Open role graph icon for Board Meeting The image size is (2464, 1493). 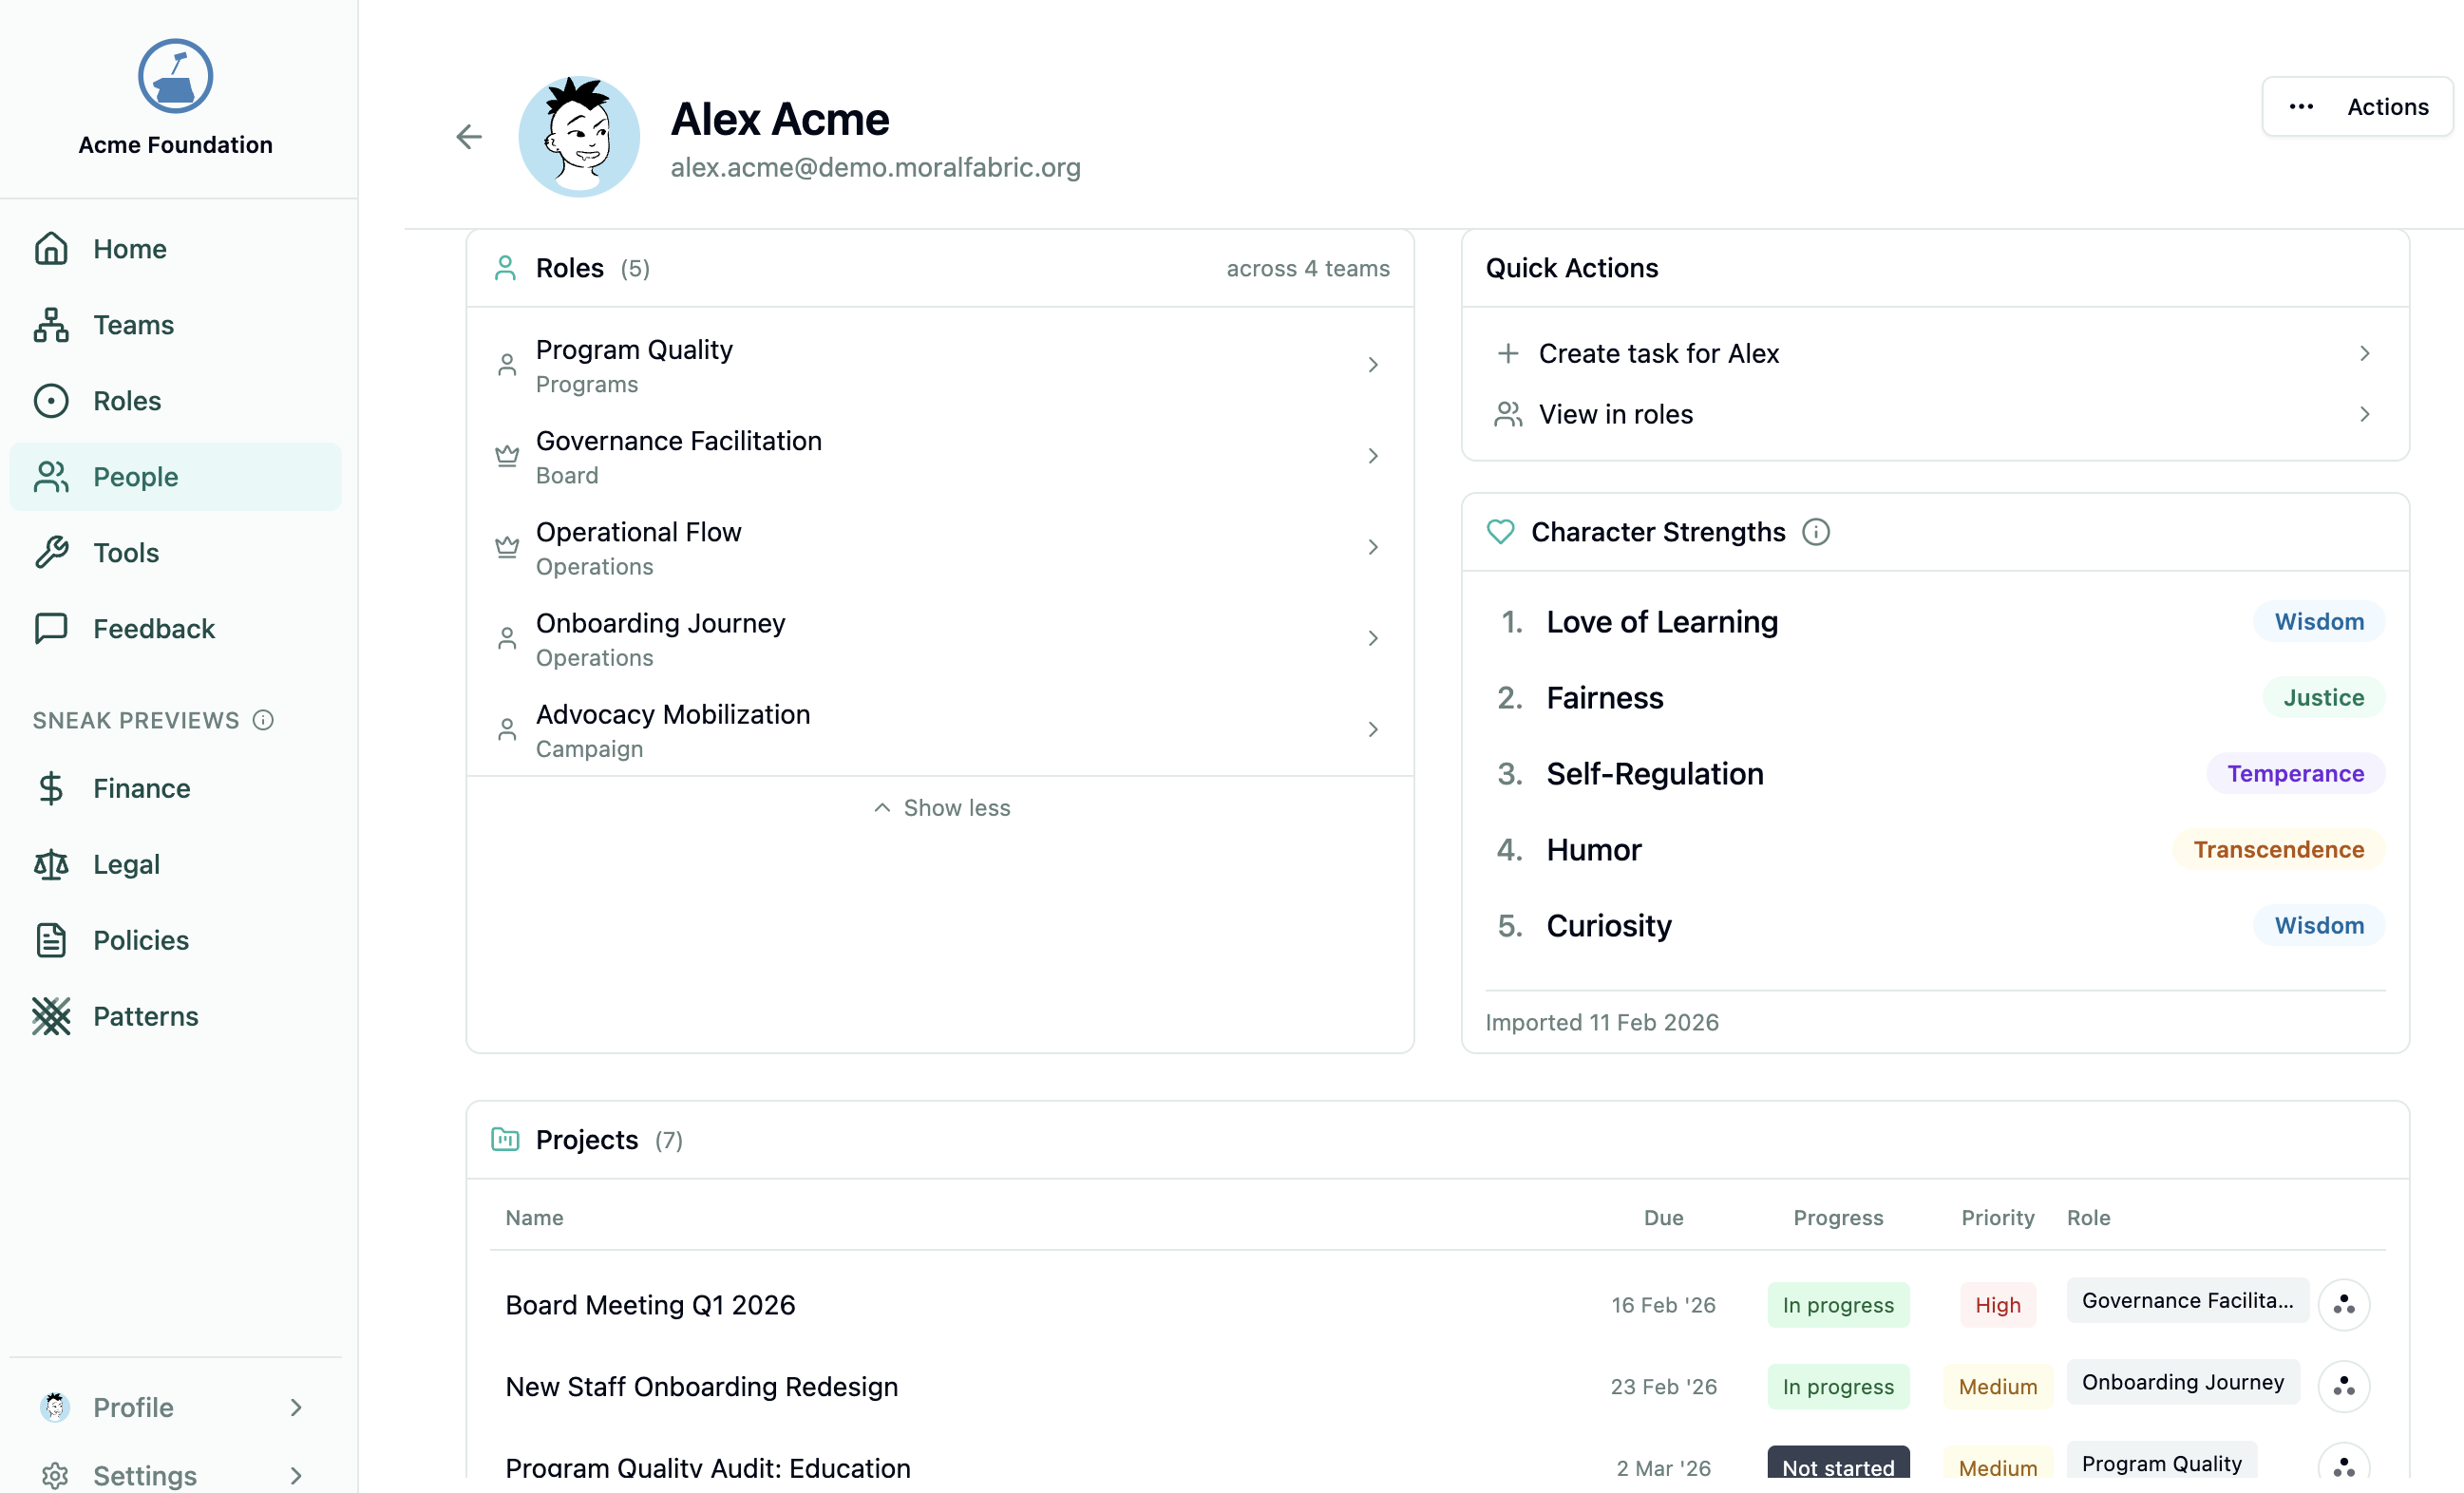[x=2343, y=1304]
